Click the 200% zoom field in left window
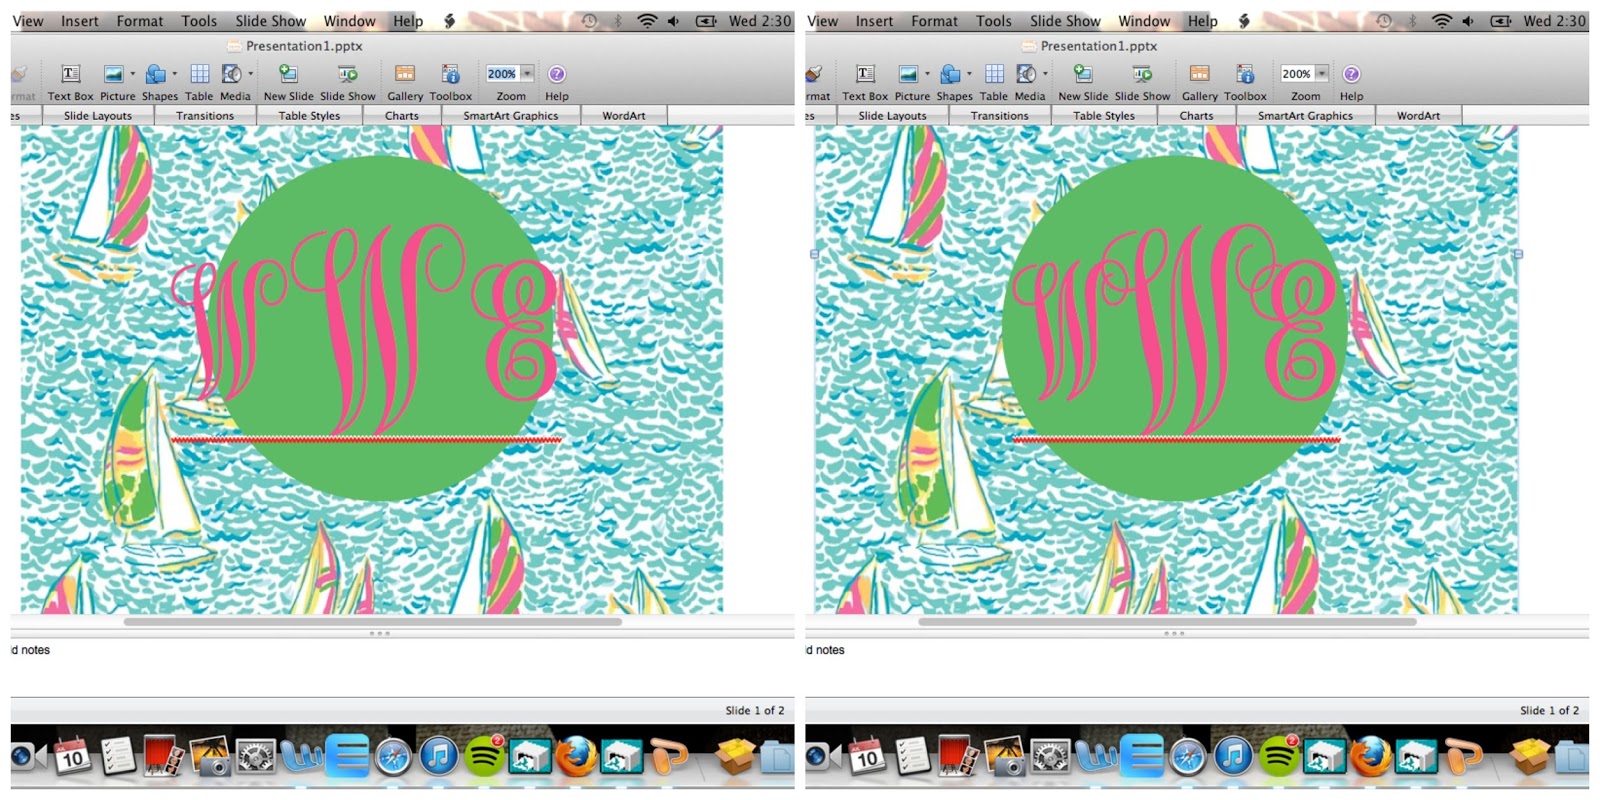 pos(501,73)
